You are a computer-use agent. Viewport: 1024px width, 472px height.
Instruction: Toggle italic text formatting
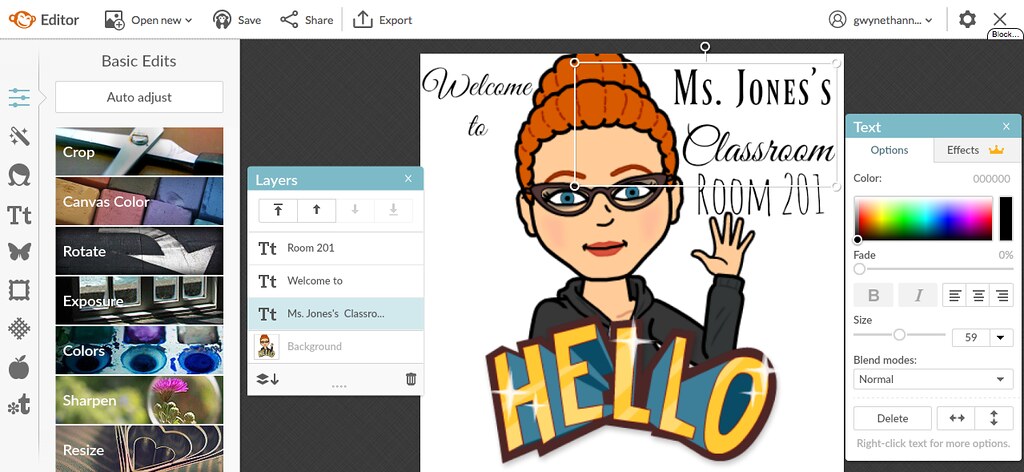(918, 295)
